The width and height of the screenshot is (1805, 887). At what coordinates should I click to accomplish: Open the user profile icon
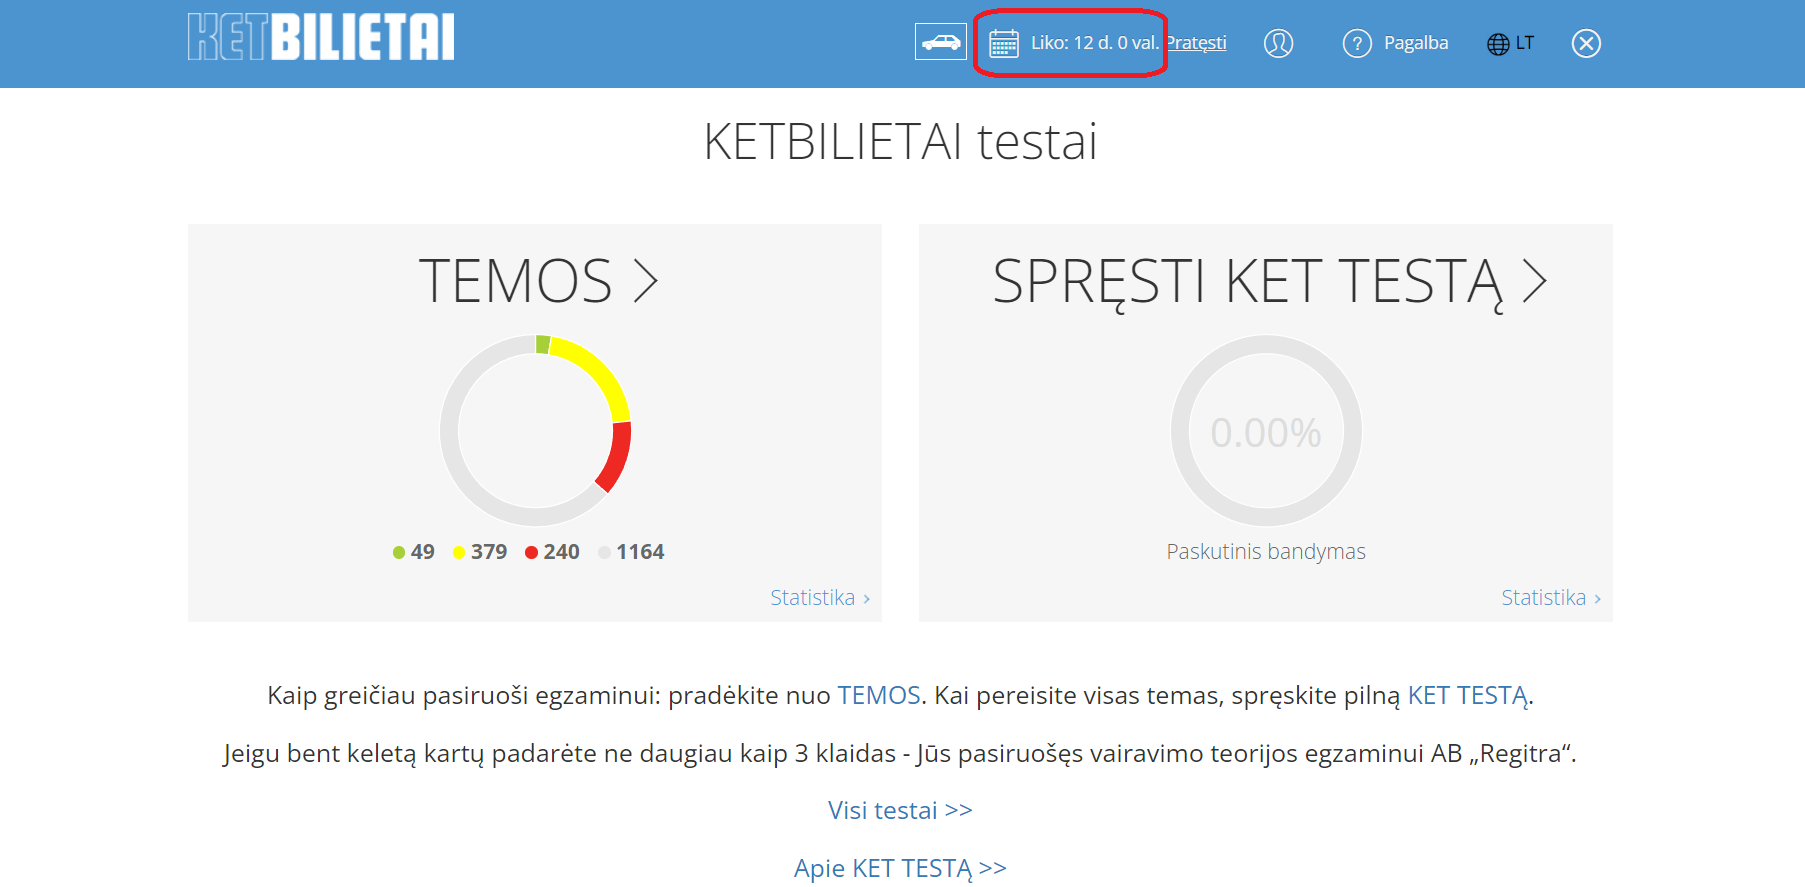(1278, 43)
